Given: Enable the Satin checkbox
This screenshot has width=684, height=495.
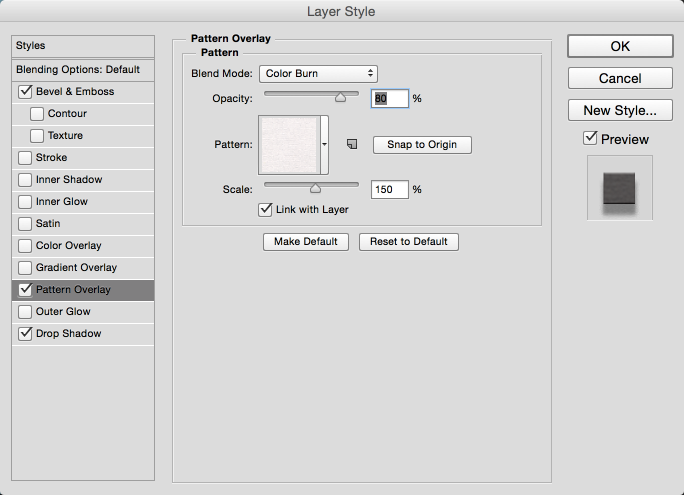Looking at the screenshot, I should [25, 223].
